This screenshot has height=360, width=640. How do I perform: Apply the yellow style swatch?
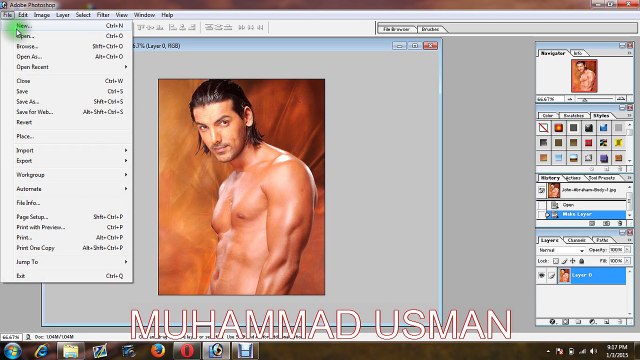click(x=618, y=142)
